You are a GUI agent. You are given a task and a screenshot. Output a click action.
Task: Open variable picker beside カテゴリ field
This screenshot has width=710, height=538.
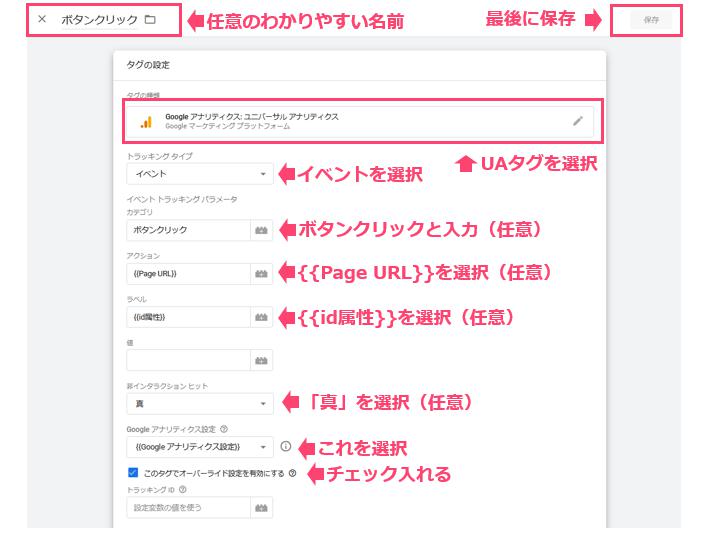(261, 230)
